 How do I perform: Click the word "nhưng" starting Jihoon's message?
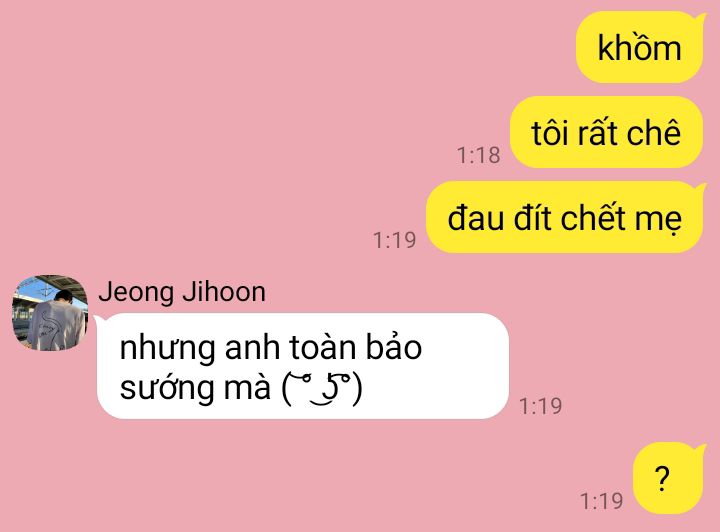click(167, 349)
